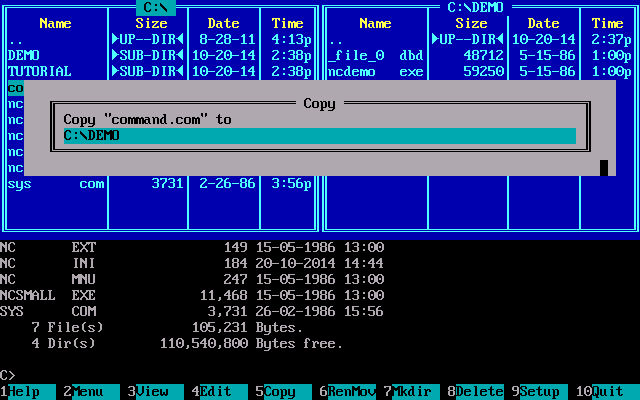The width and height of the screenshot is (640, 400).
Task: Click the Date column header in left panel
Action: point(223,23)
